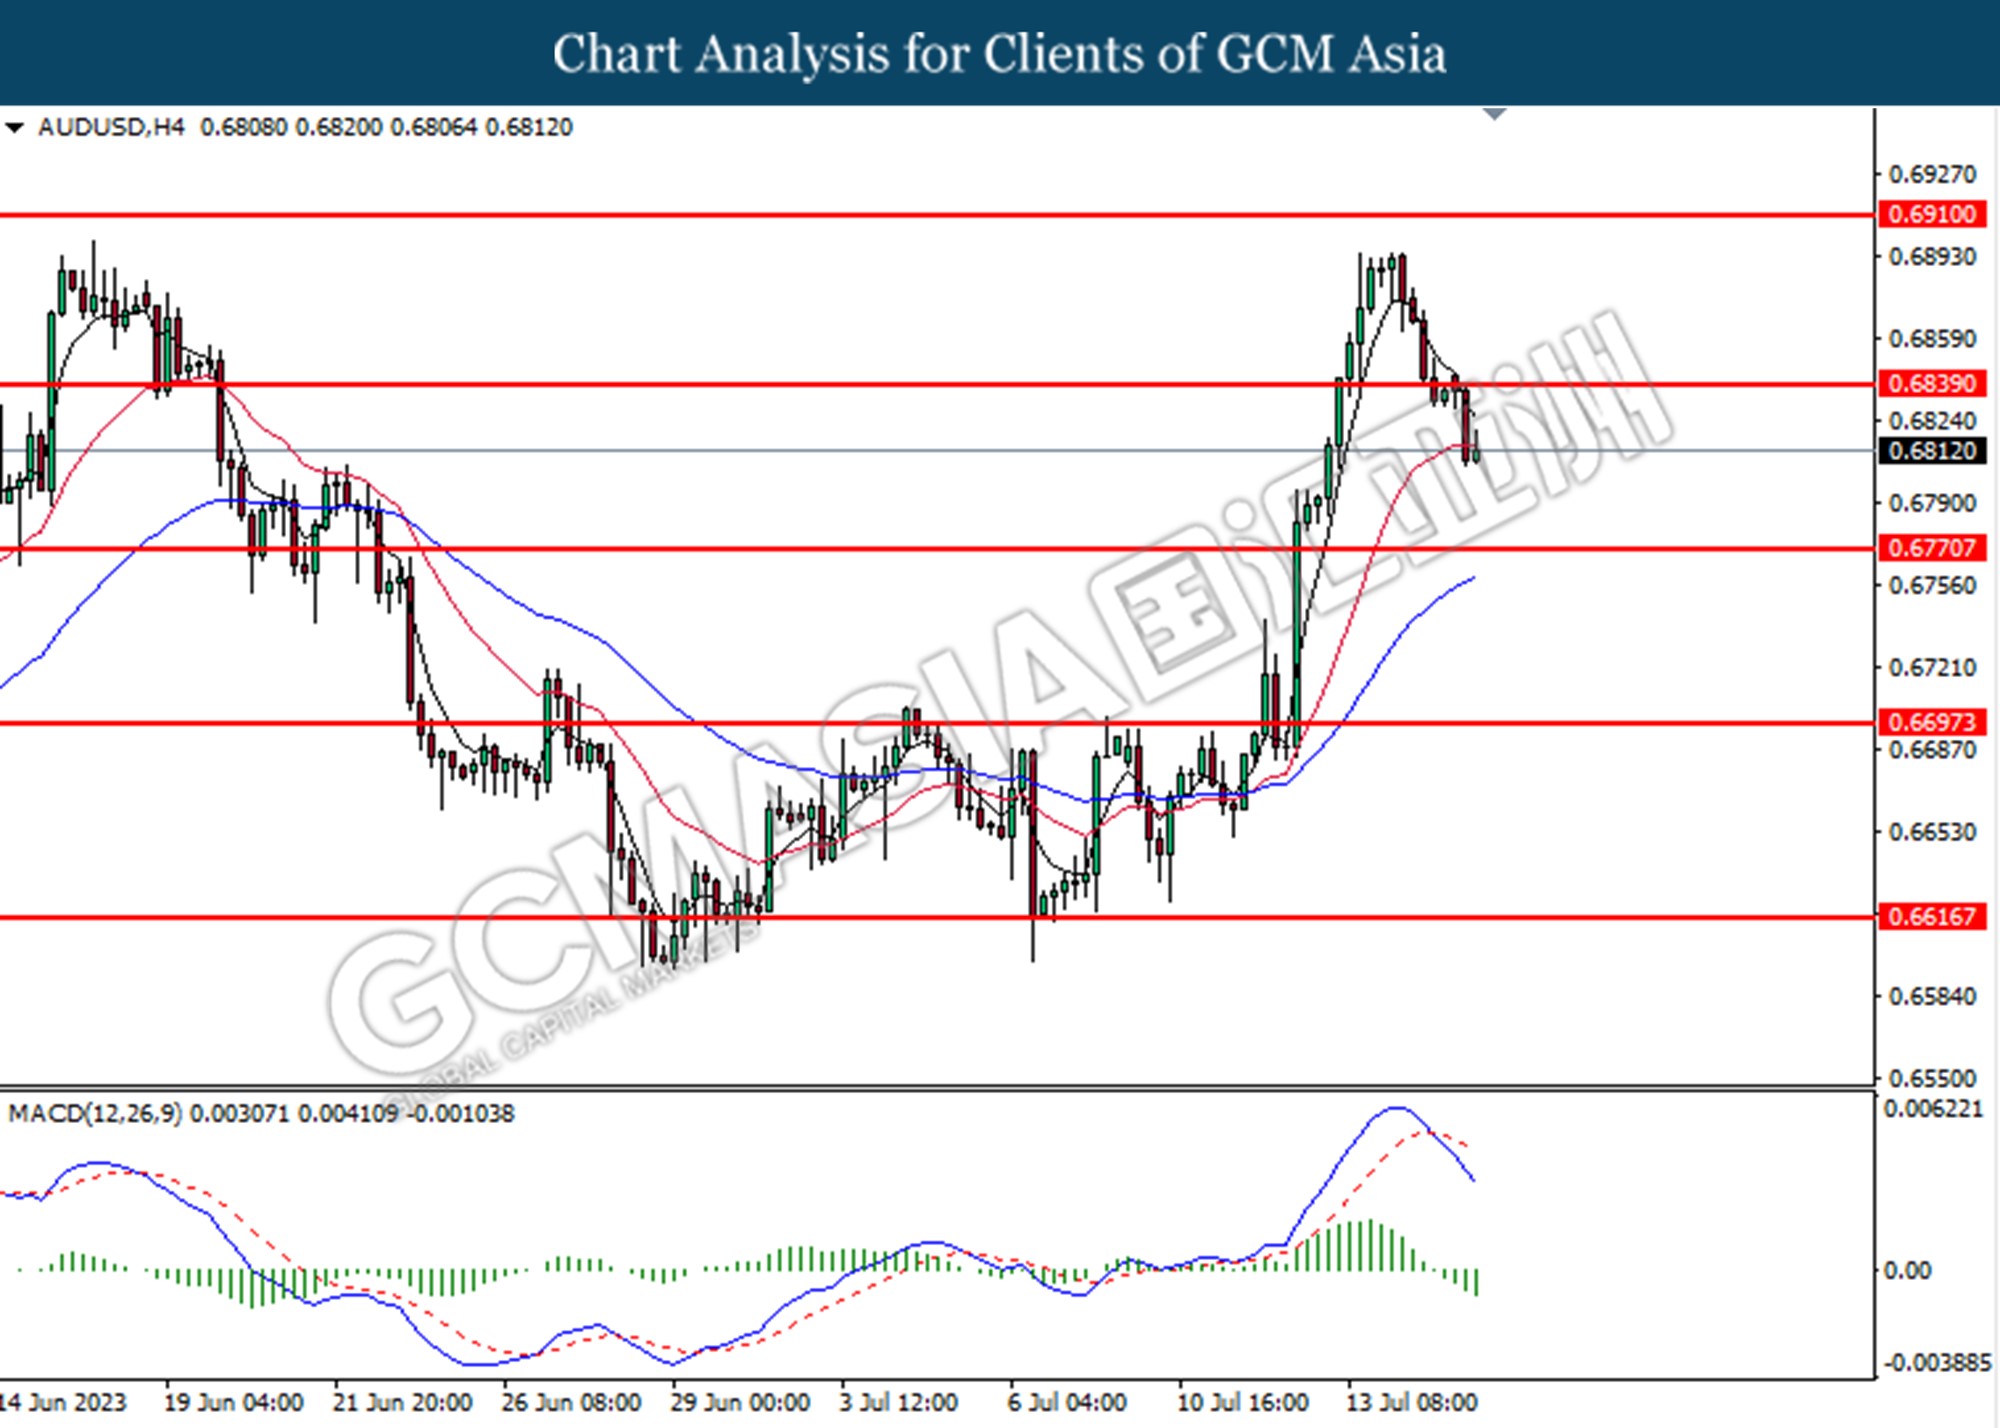Screen dimensions: 2000x1428
Task: Click the 0.67900 price axis value
Action: [x=1932, y=502]
